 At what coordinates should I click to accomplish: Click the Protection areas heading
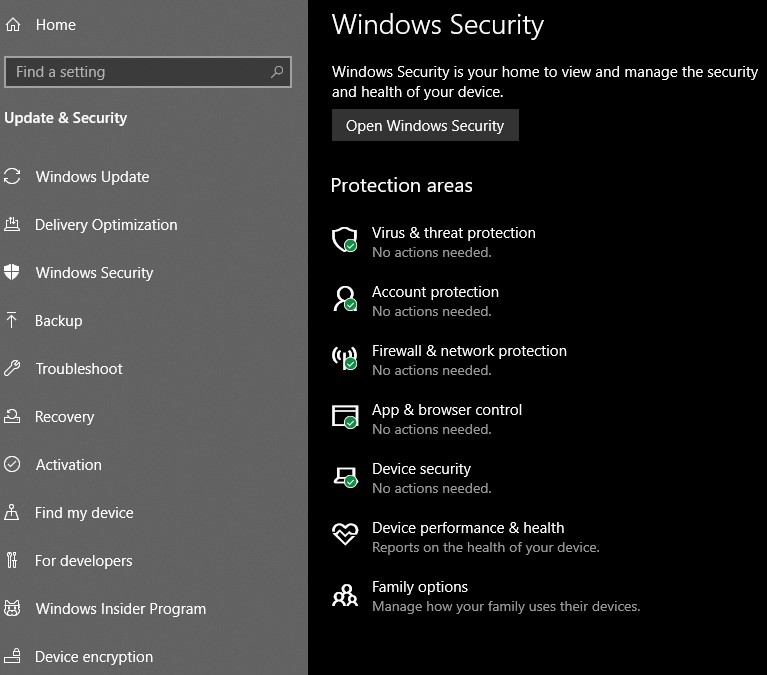(x=402, y=185)
